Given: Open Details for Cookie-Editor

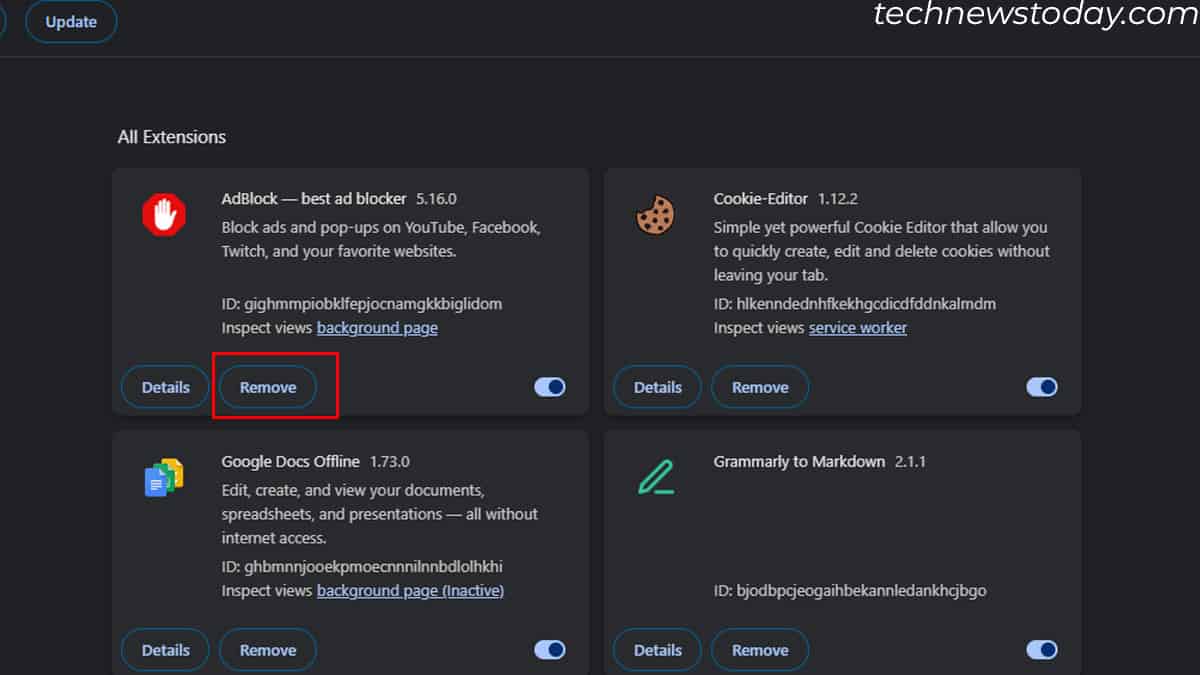Looking at the screenshot, I should (656, 387).
